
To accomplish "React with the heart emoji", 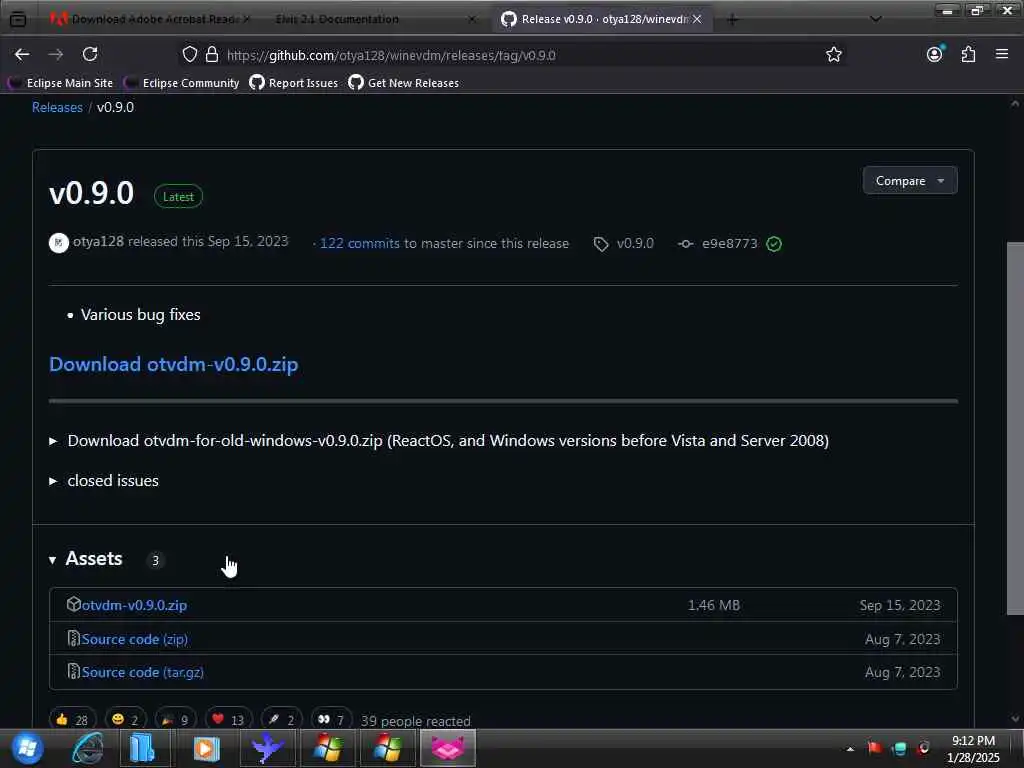I will [x=228, y=720].
